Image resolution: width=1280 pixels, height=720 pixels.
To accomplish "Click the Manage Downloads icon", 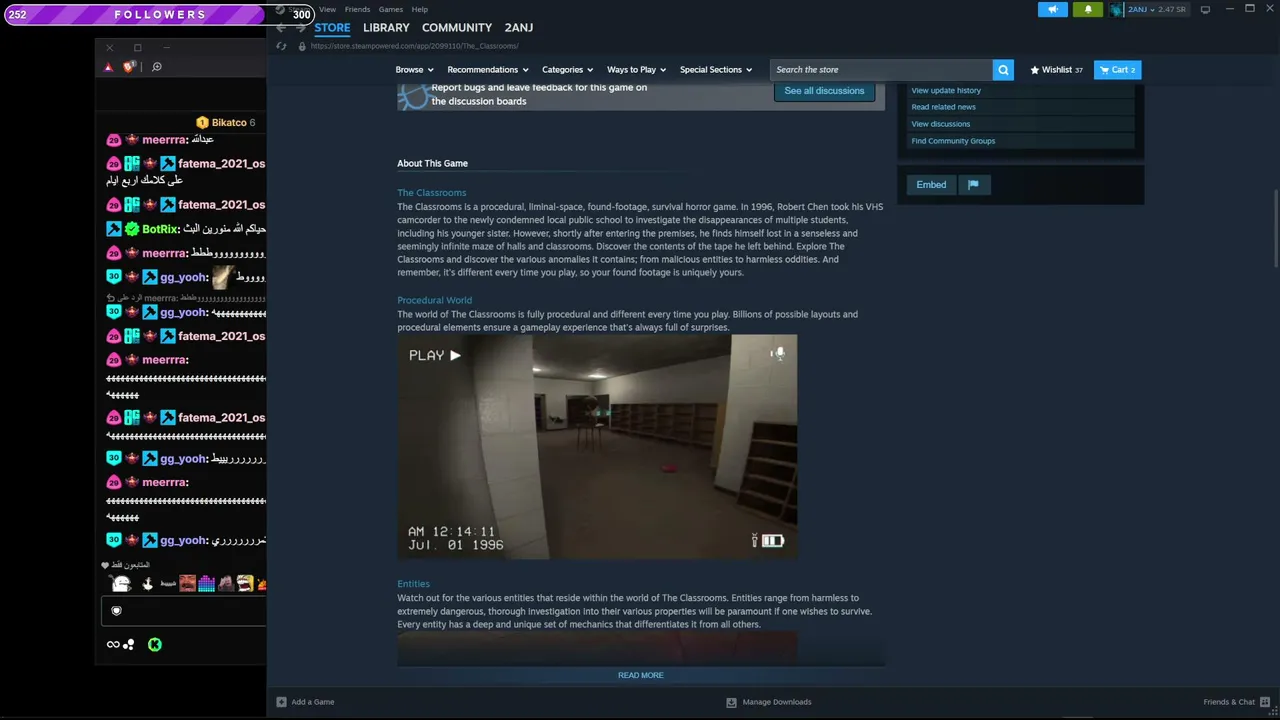I will tap(731, 702).
